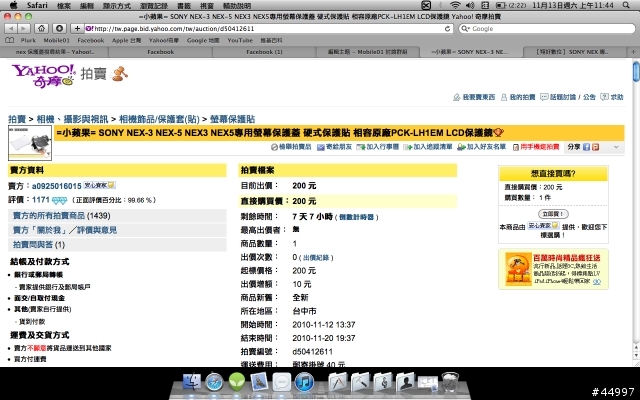Switch to the nex 保護蓋搜尋結果 tab

[x=55, y=52]
